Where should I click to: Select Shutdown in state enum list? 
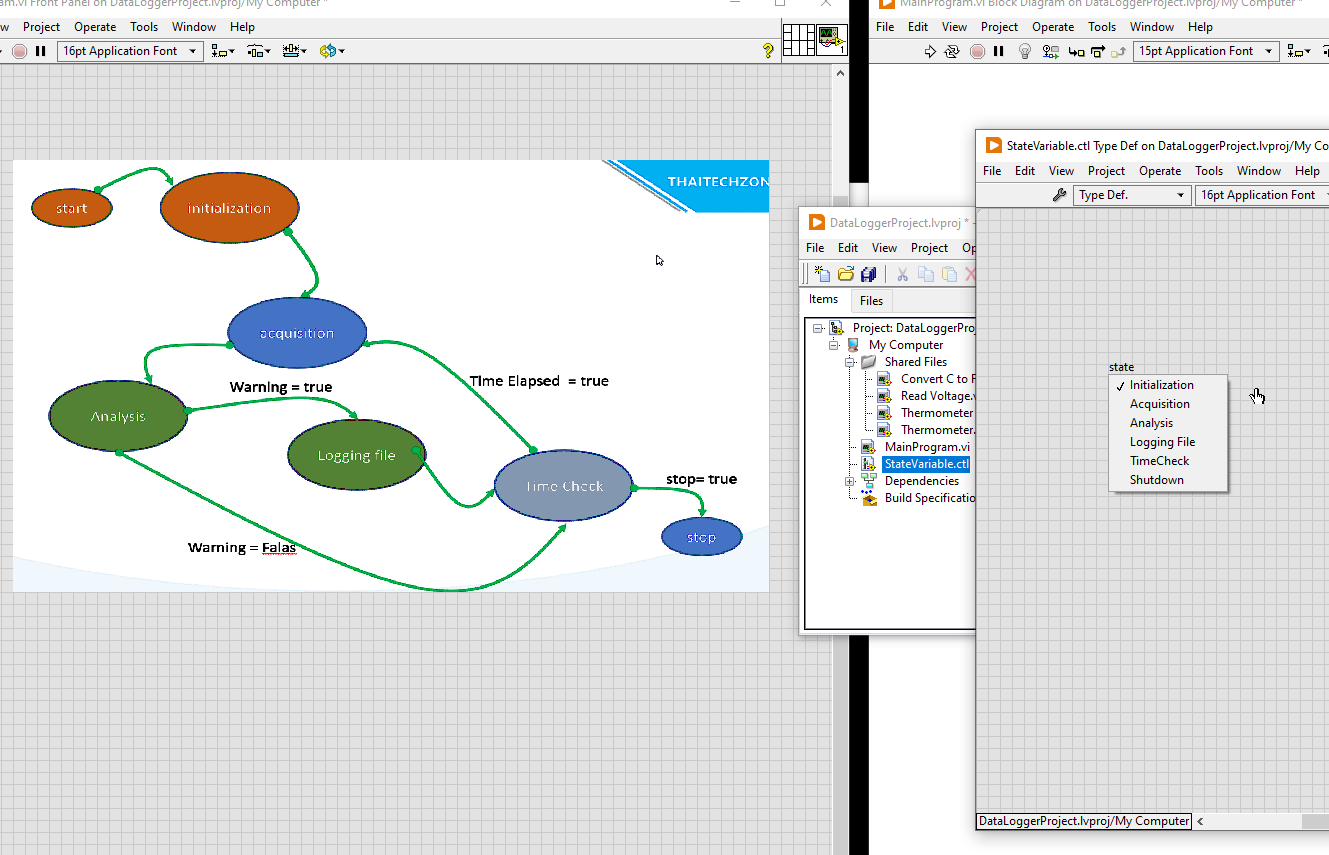[x=1168, y=480]
